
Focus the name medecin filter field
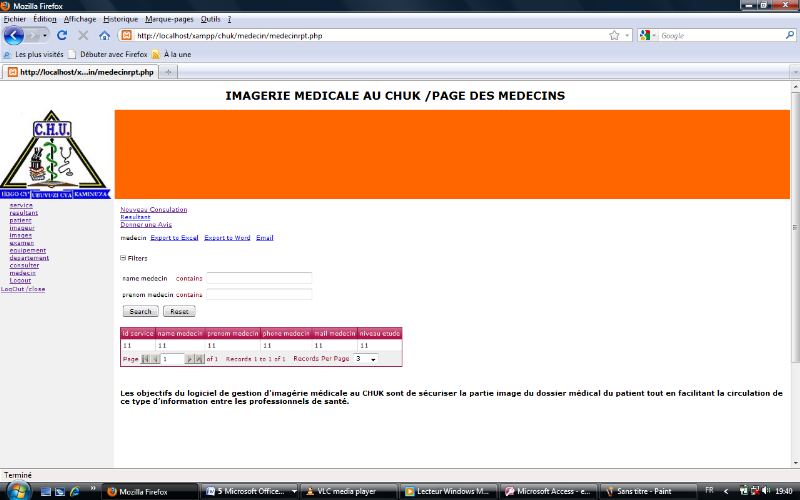(259, 278)
